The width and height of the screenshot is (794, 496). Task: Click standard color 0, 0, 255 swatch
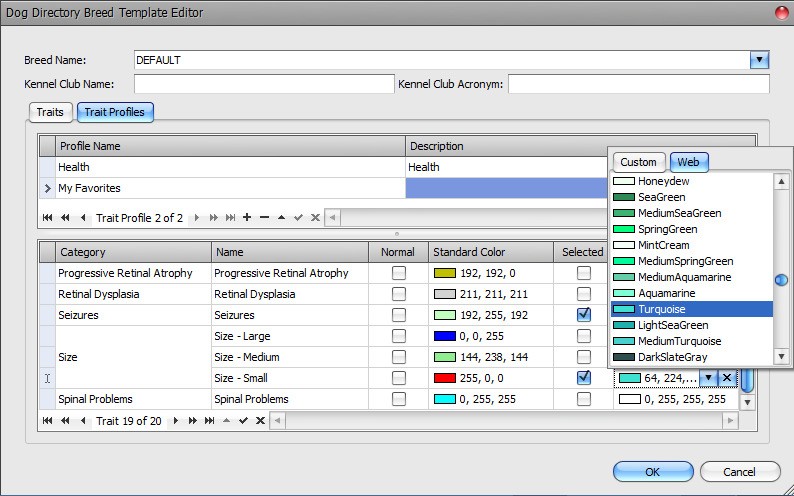coord(445,336)
